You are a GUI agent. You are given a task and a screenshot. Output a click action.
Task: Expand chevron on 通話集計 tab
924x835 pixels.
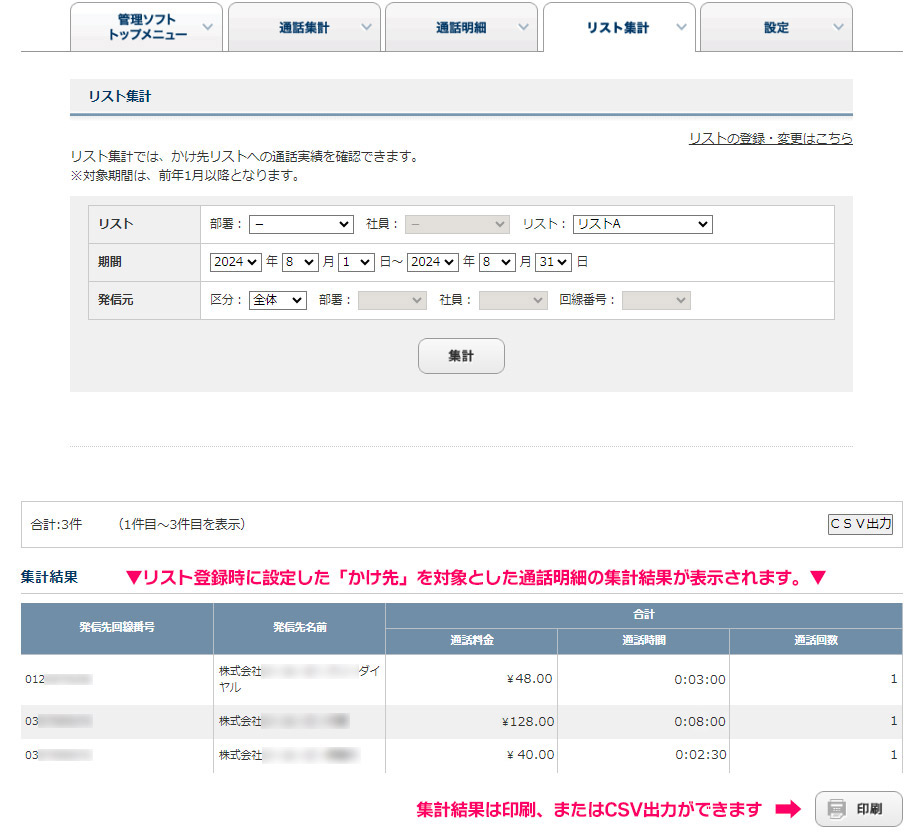(366, 28)
